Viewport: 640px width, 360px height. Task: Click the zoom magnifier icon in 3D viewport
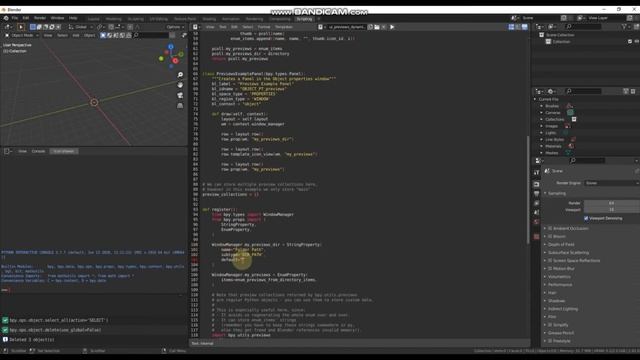click(x=180, y=75)
